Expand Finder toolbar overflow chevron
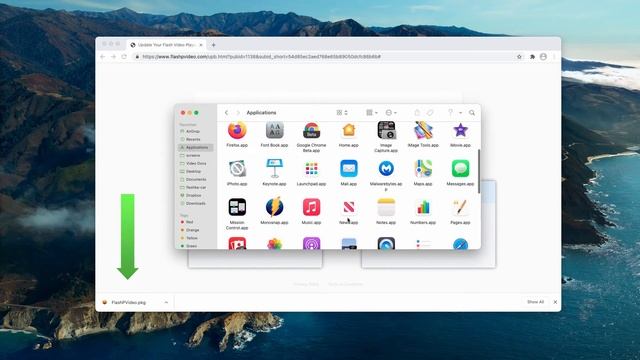 [460, 113]
